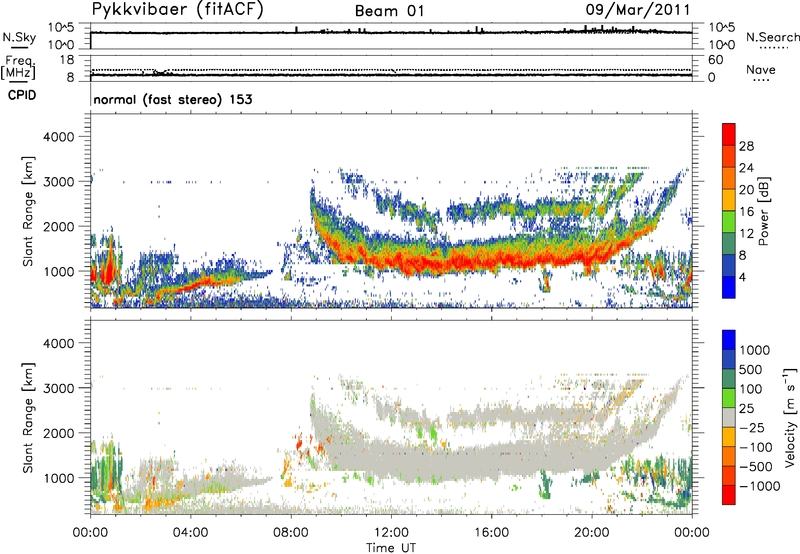This screenshot has height=554, width=800.
Task: Click the "4000" range tick on the Power panel
Action: coord(58,137)
